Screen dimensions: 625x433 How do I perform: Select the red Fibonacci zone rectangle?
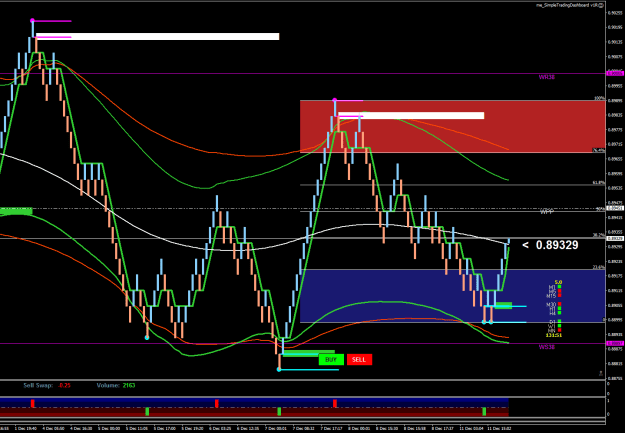pos(452,126)
